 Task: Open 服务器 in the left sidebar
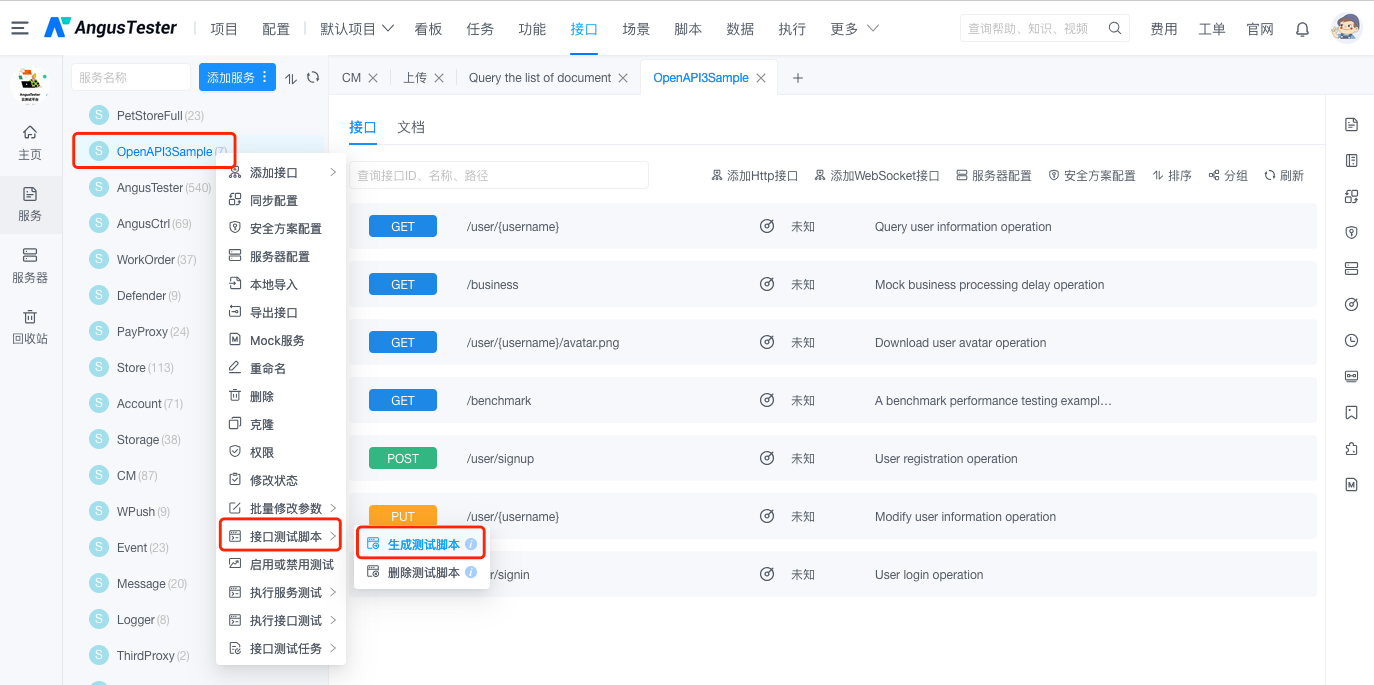coord(30,266)
